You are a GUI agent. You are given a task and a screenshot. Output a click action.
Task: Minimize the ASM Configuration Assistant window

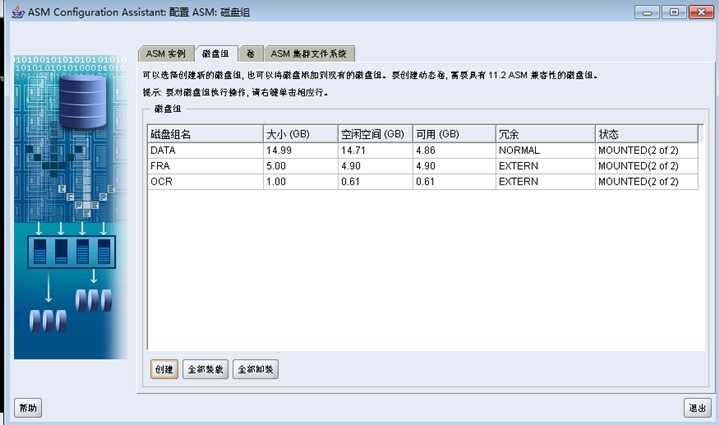point(647,12)
